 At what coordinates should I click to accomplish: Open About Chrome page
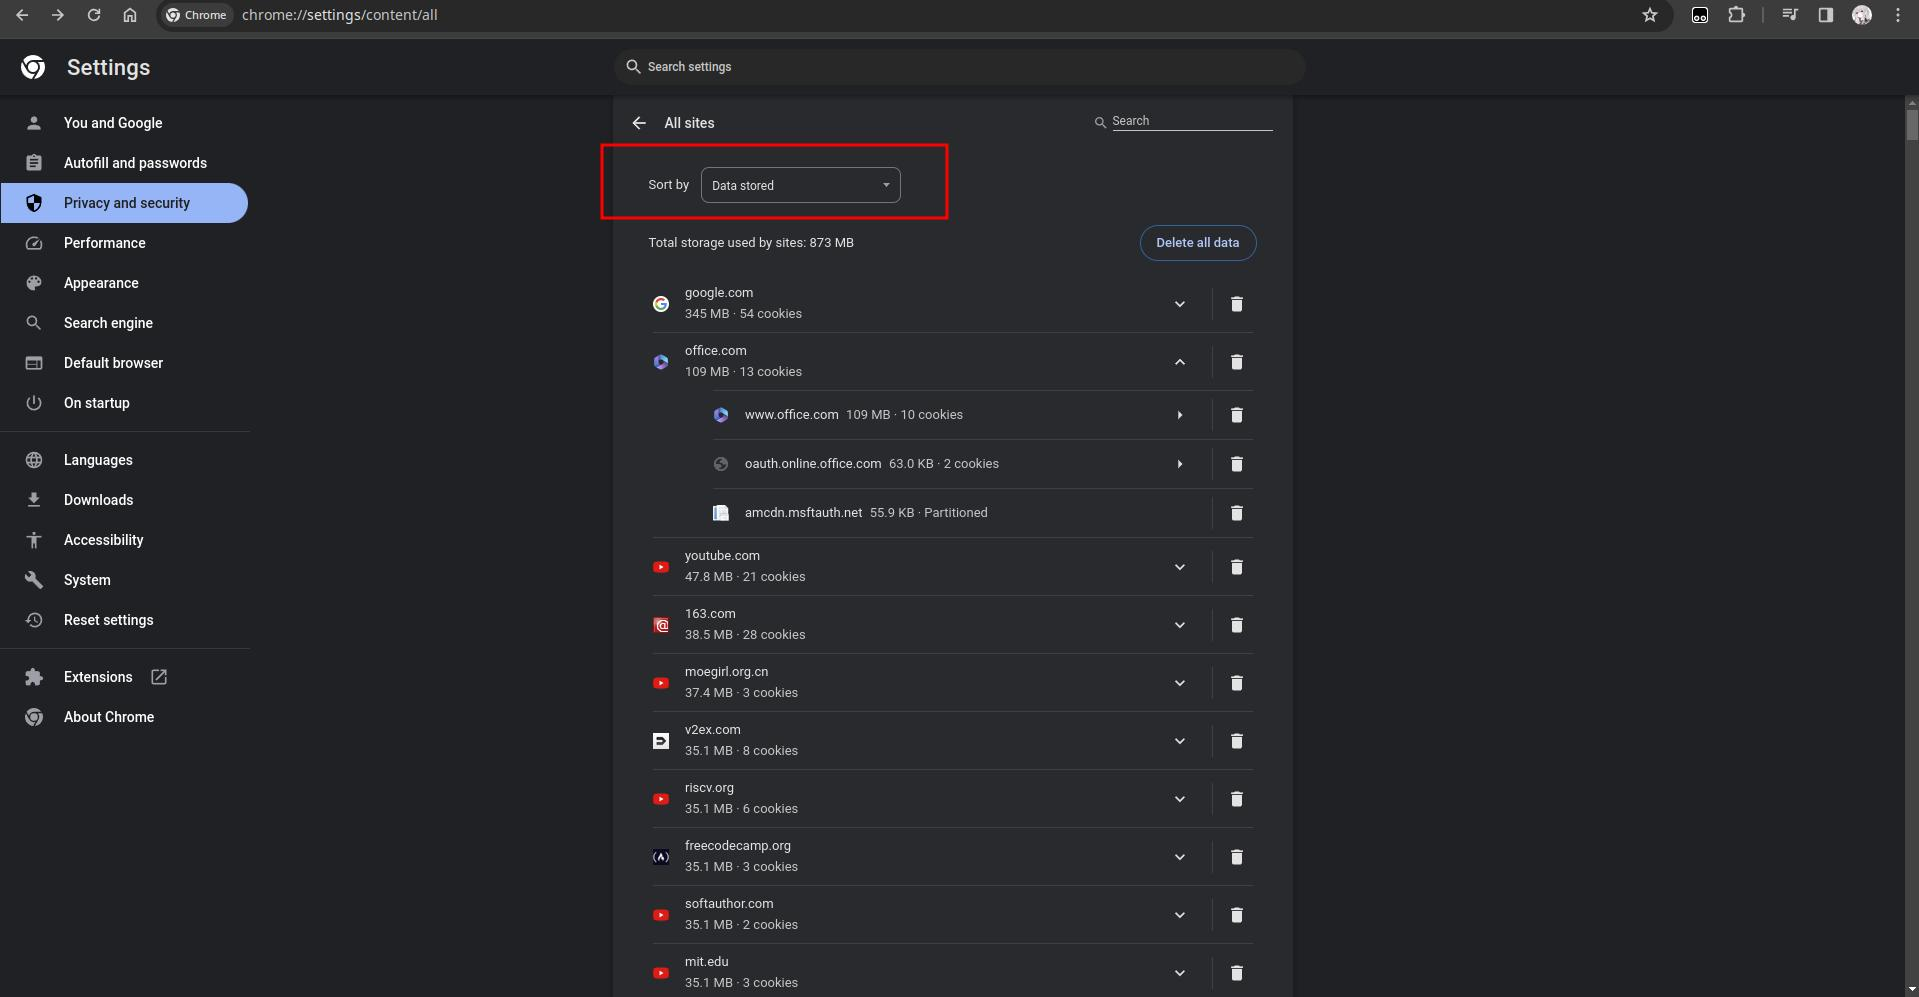pos(124,717)
